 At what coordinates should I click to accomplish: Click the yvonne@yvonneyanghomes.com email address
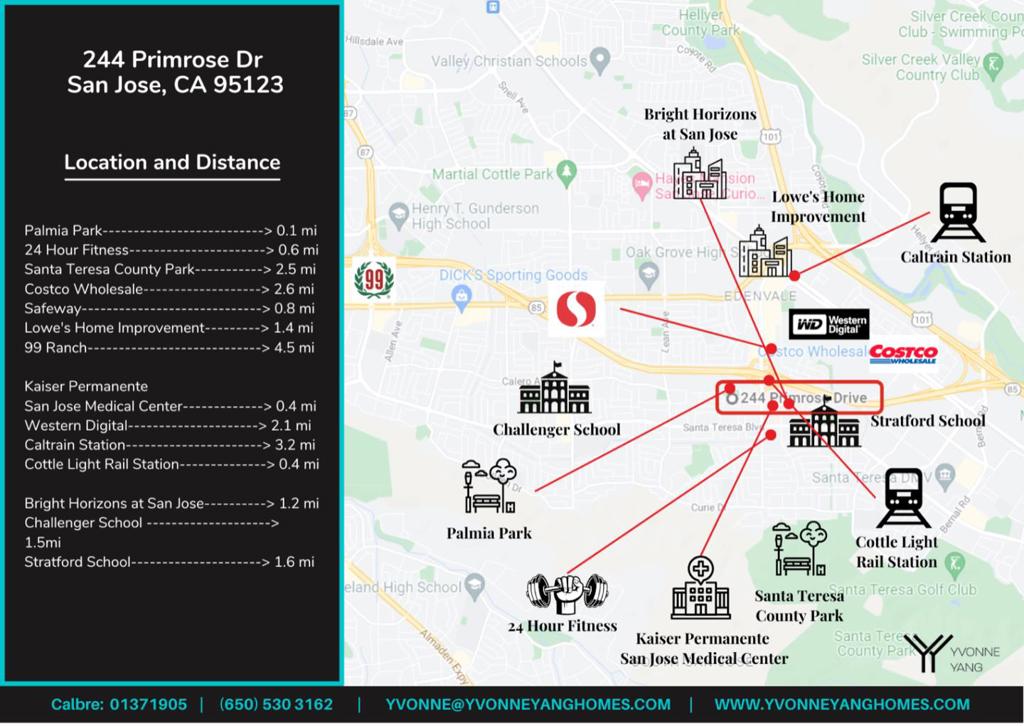(528, 704)
